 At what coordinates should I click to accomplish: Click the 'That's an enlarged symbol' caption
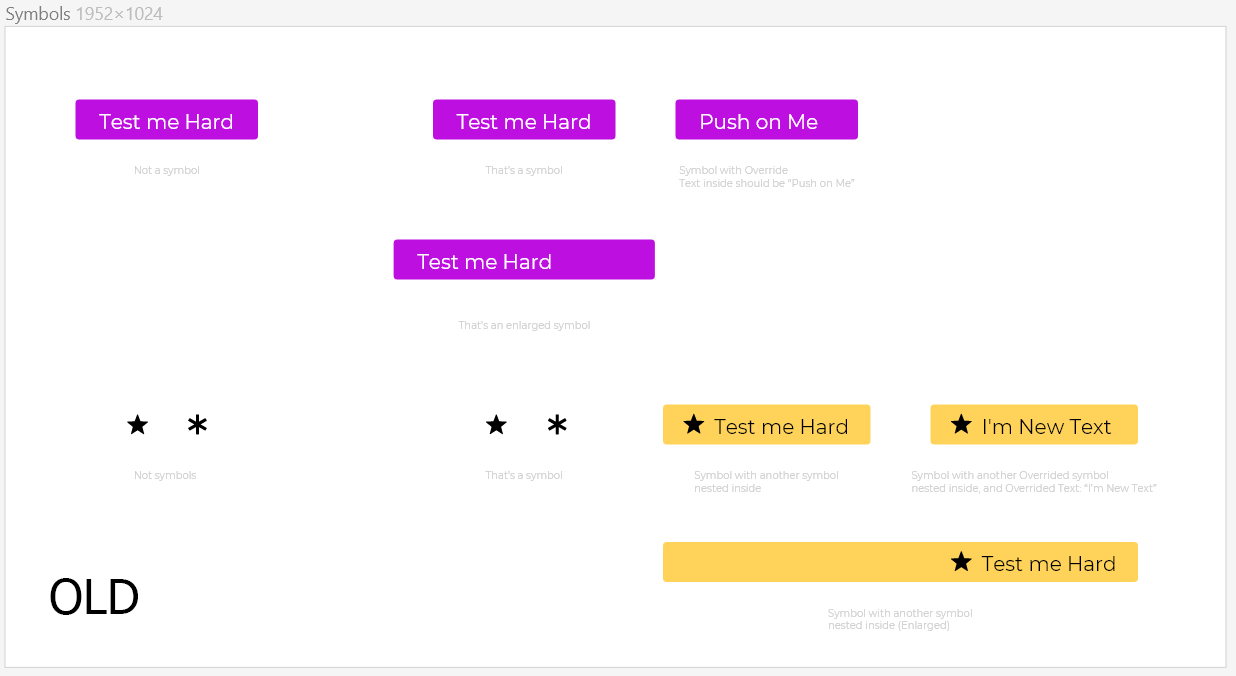(524, 326)
